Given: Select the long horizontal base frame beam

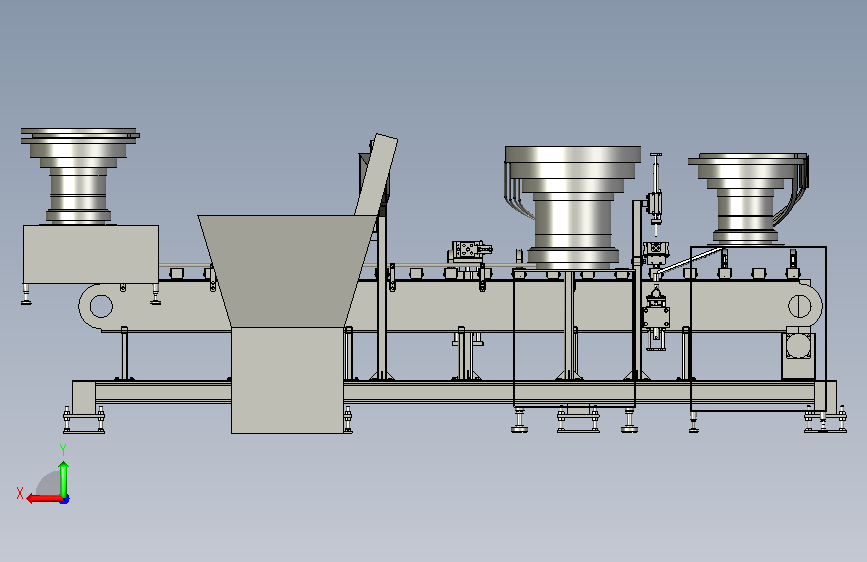Looking at the screenshot, I should (453, 392).
